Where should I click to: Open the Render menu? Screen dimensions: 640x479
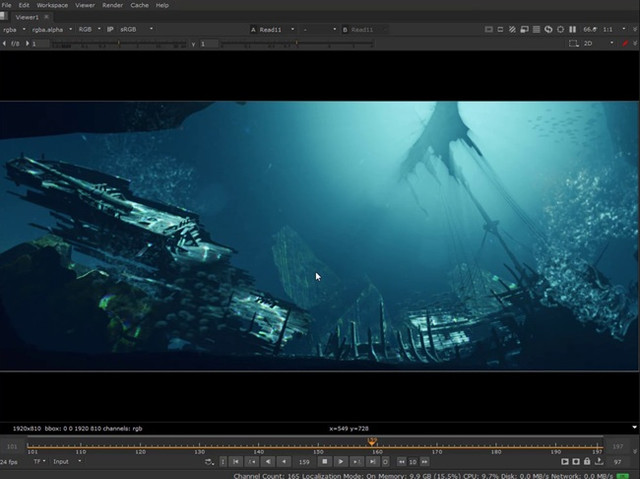(113, 5)
